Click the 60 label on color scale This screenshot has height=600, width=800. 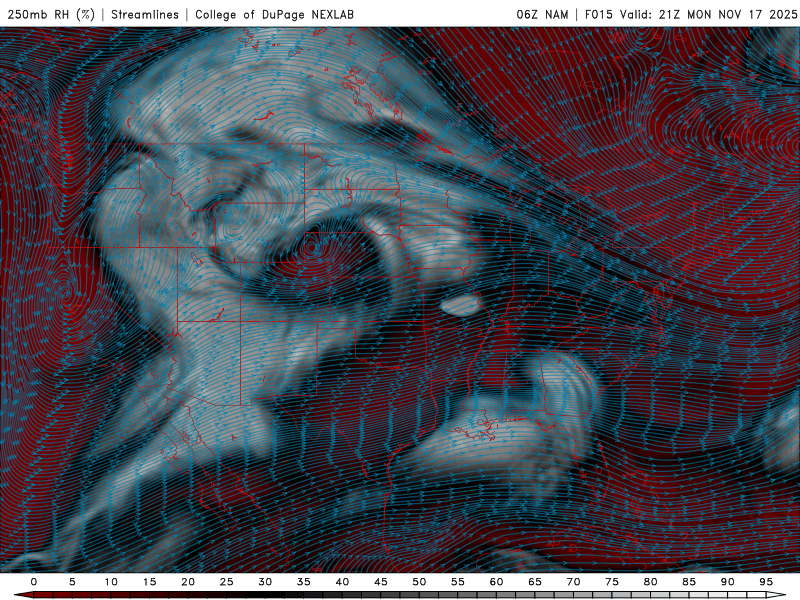click(496, 582)
